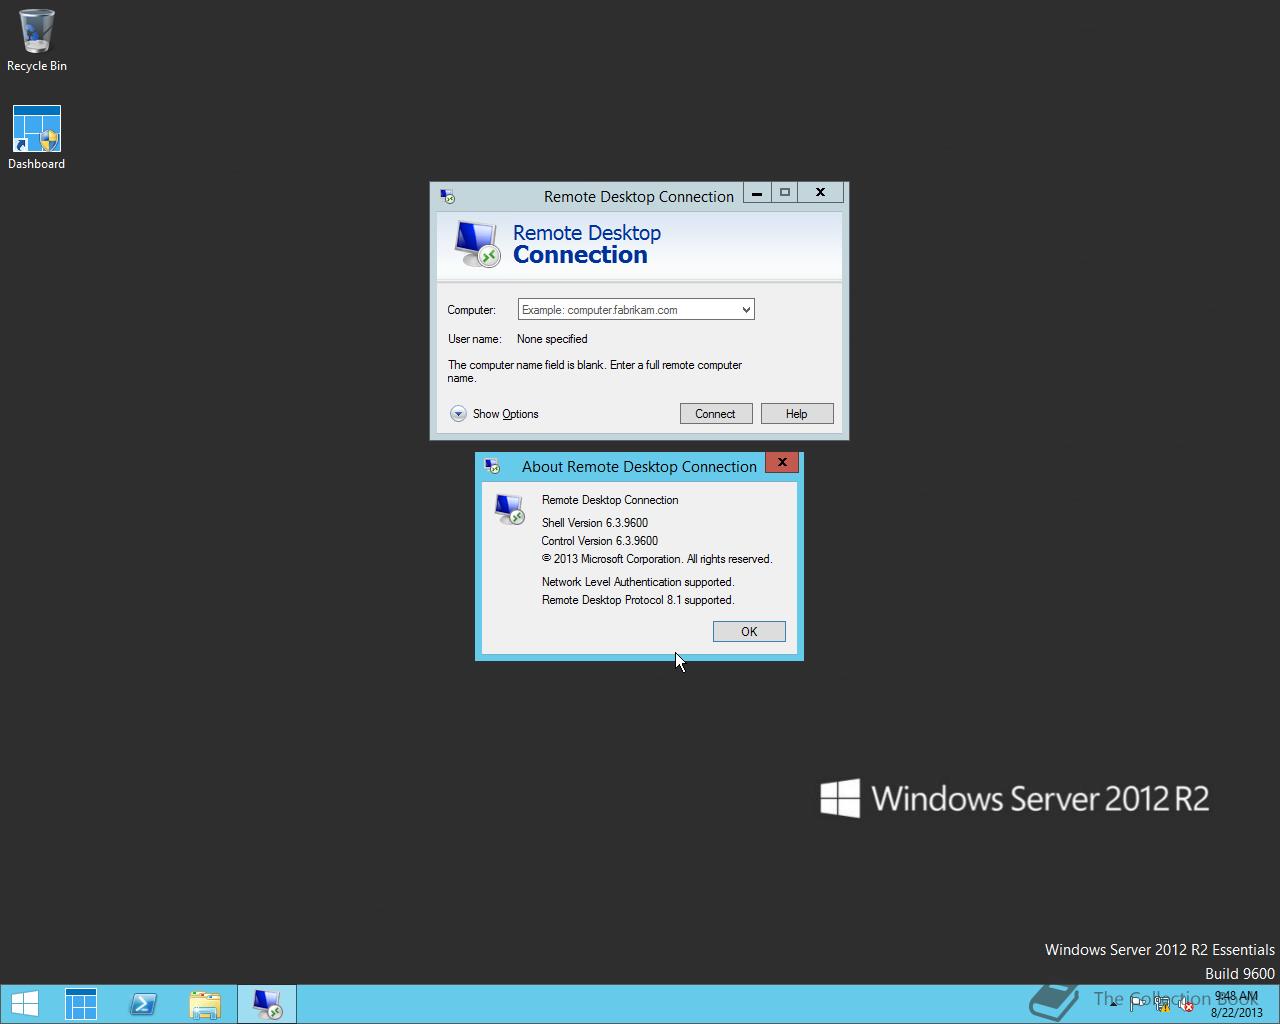Screen dimensions: 1280x1024
Task: Show hidden tray icons arrow
Action: [x=1113, y=1004]
